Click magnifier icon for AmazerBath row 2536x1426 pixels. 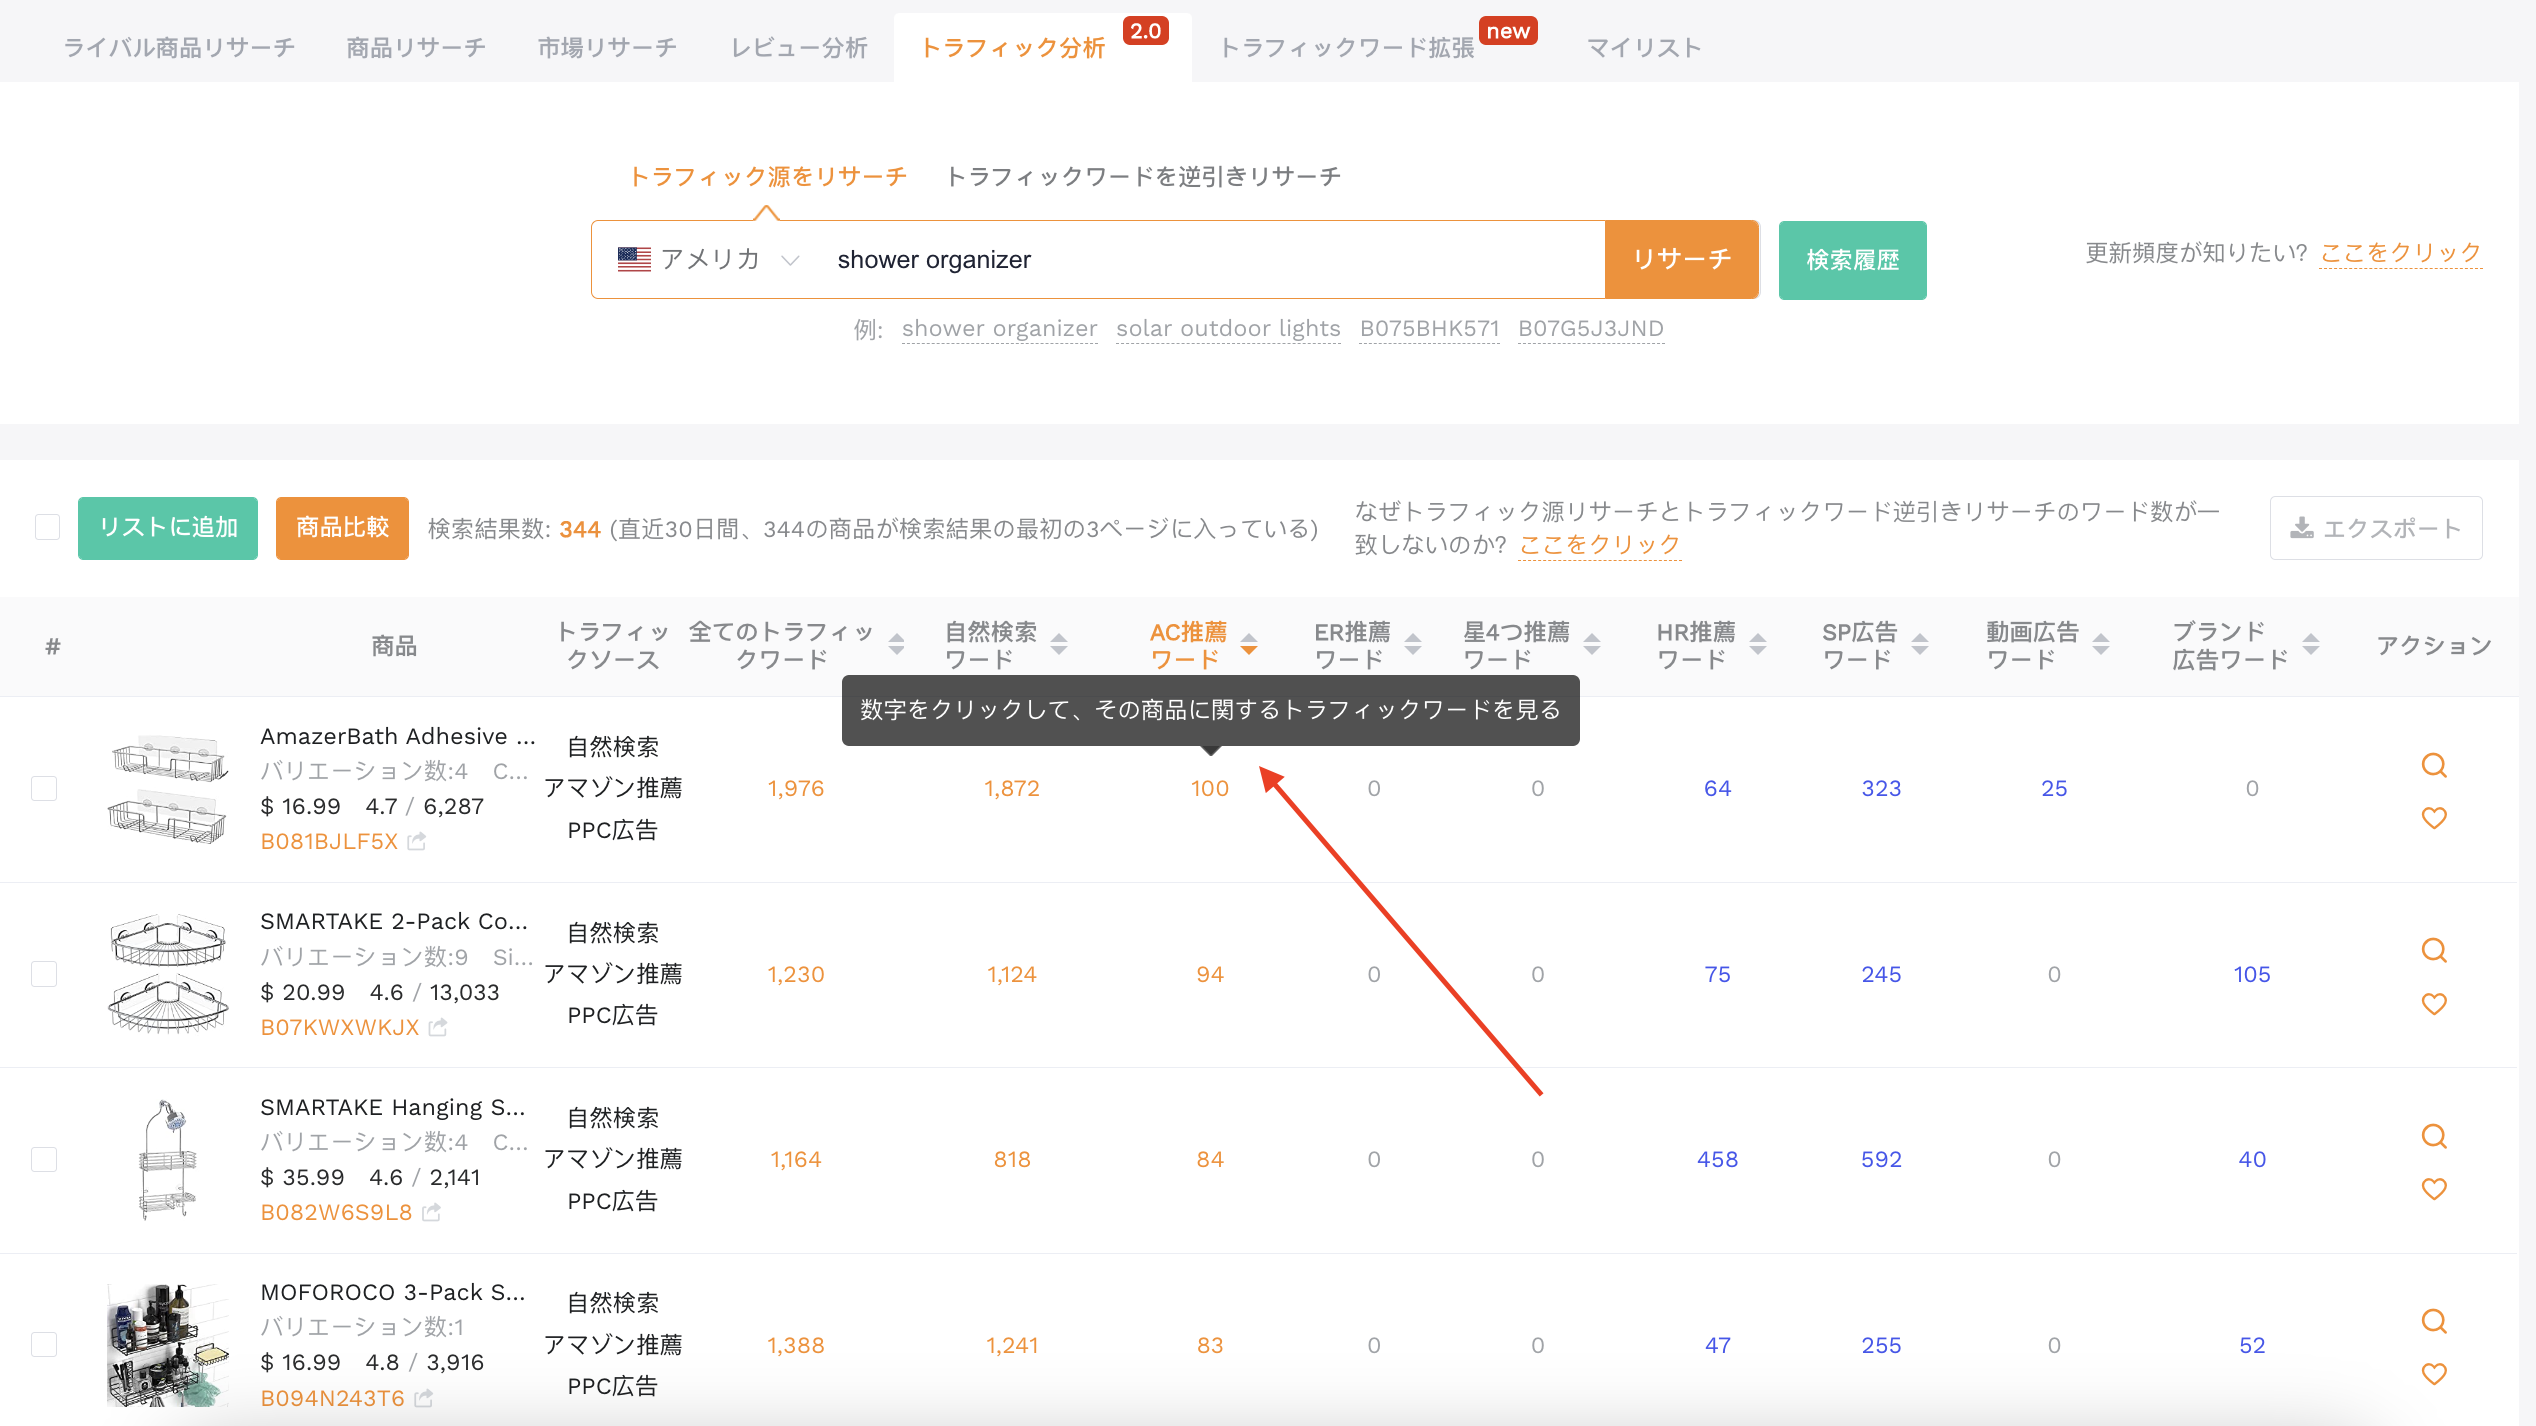(2434, 766)
